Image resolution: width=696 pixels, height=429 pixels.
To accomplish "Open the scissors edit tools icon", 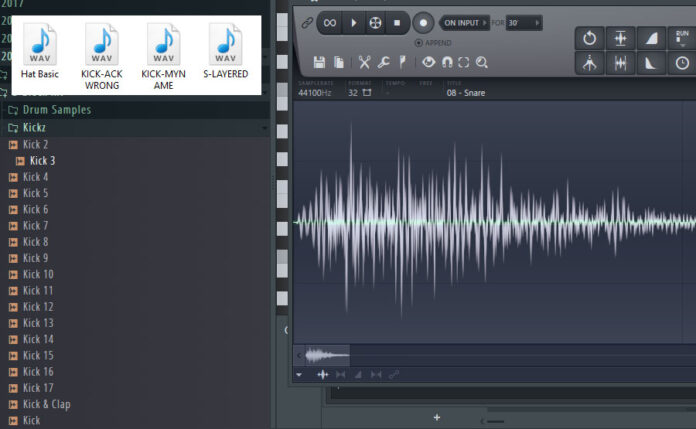I will point(365,62).
